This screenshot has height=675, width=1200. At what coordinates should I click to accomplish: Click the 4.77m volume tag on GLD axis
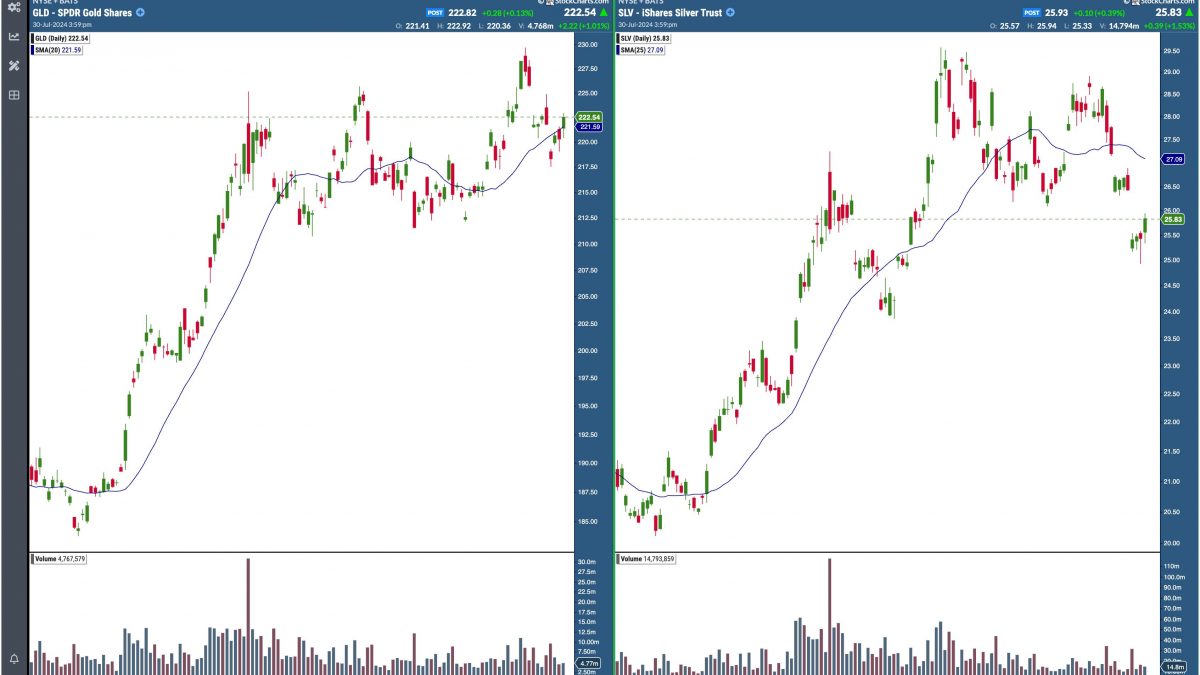pyautogui.click(x=589, y=663)
